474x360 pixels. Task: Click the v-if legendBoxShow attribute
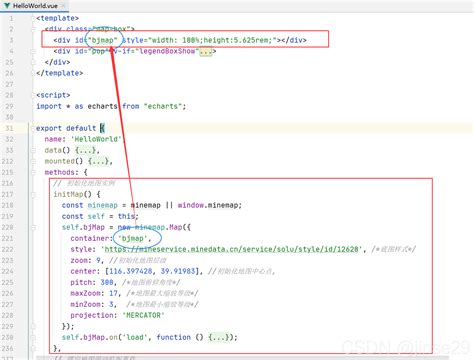[x=156, y=51]
